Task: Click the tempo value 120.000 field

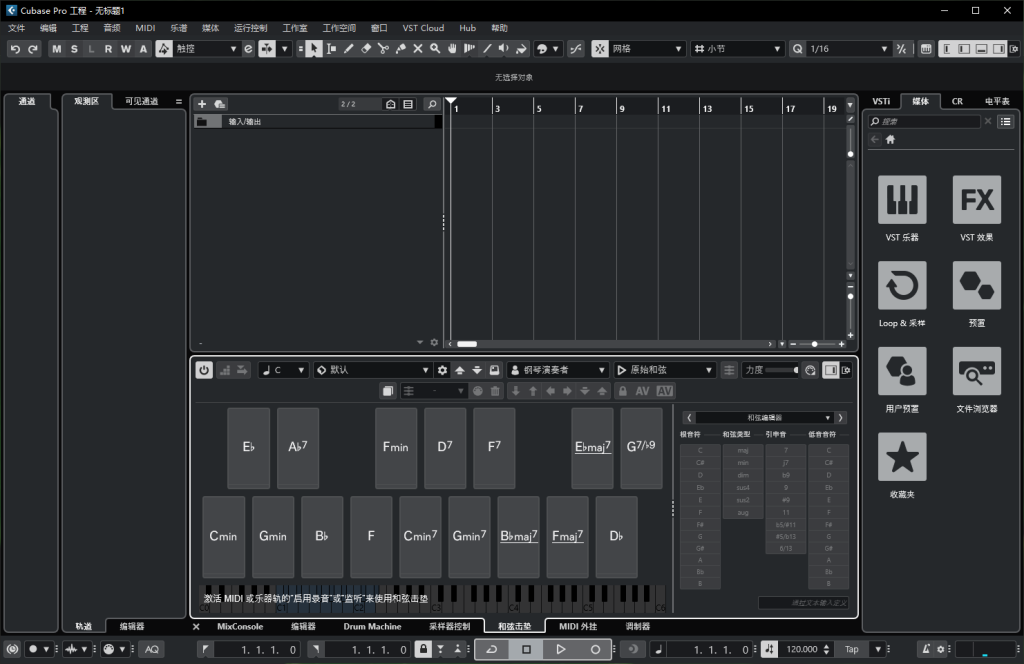Action: (802, 649)
